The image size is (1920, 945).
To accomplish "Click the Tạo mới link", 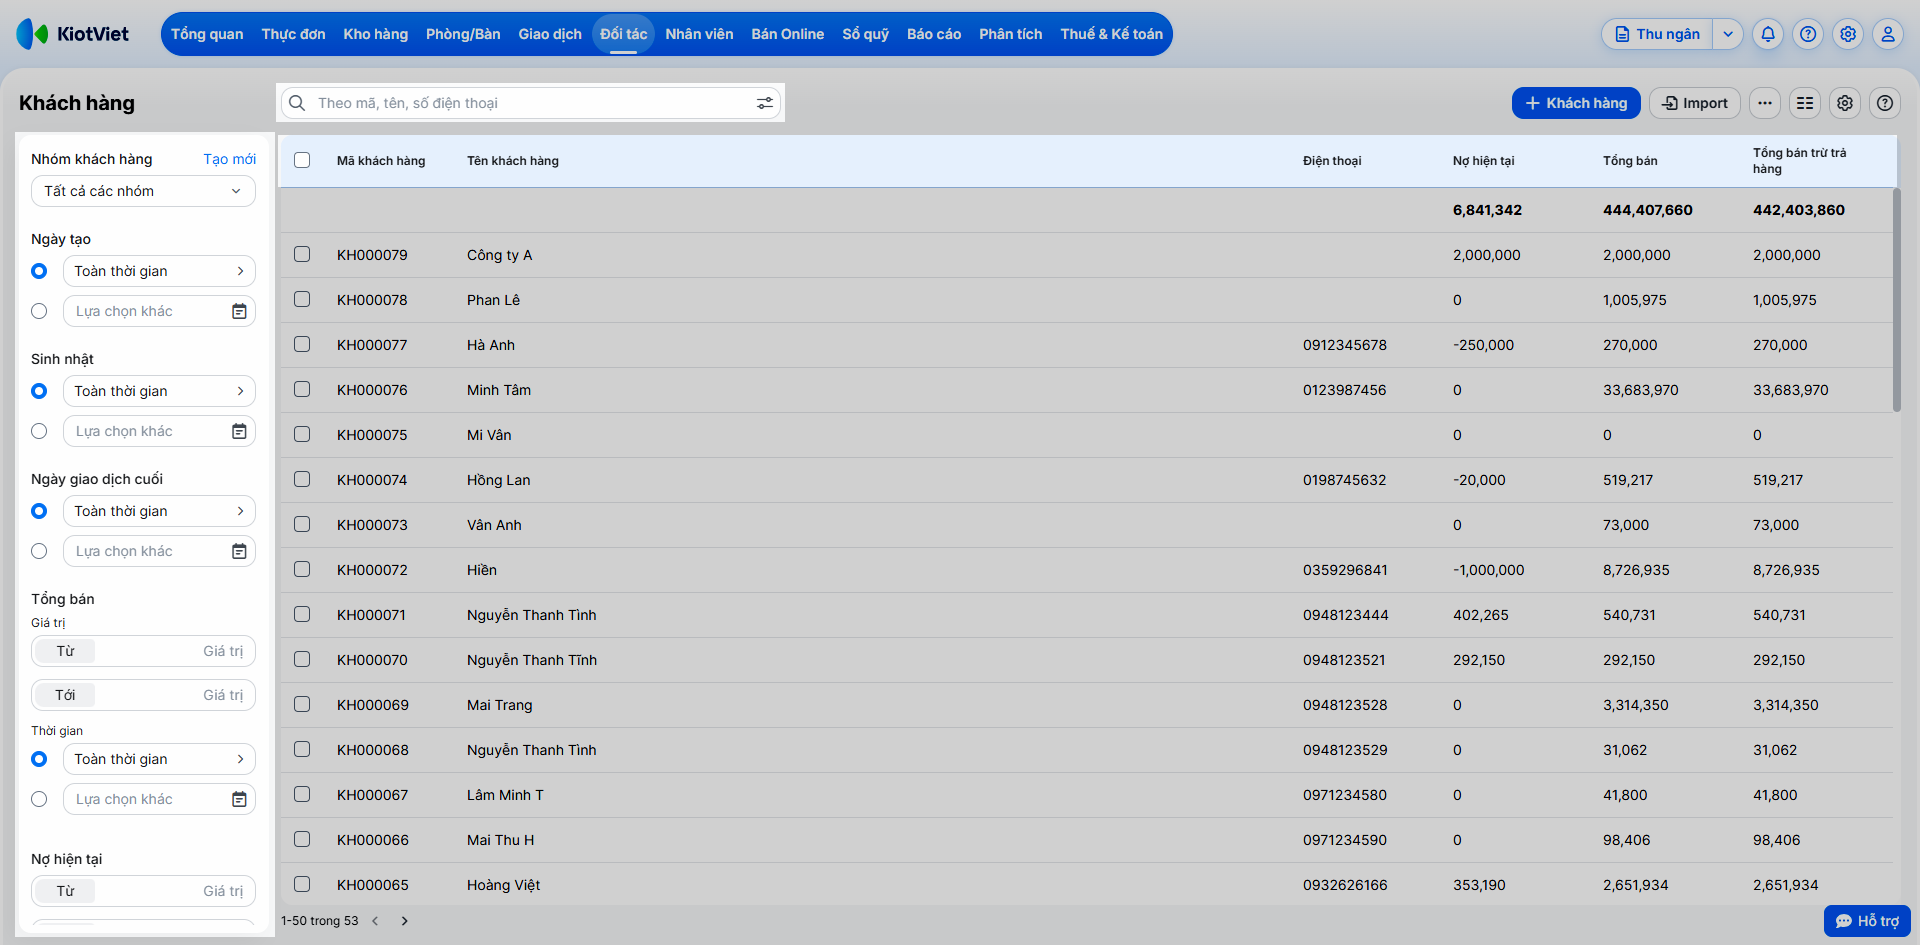I will click(229, 159).
